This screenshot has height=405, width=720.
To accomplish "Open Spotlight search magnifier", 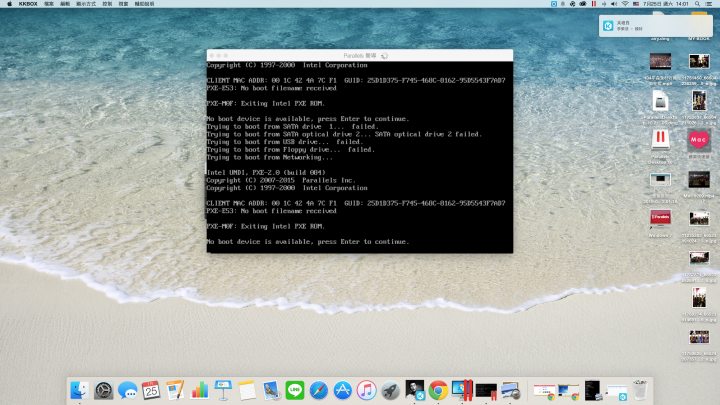I will tap(698, 4).
